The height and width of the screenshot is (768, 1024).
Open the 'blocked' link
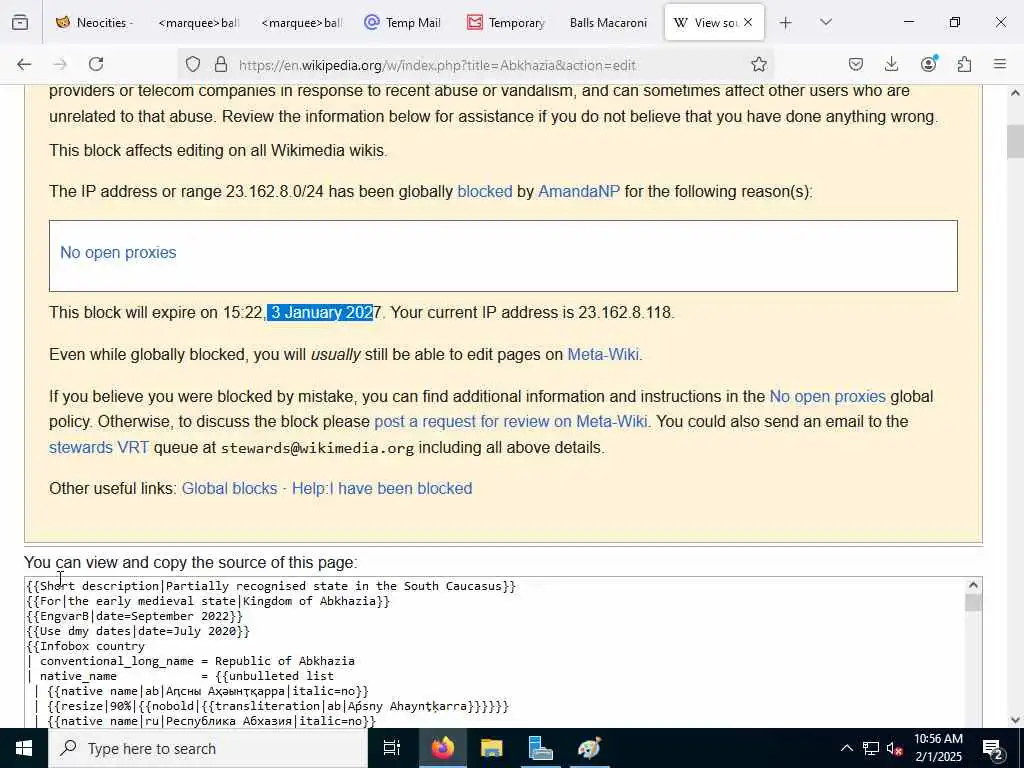pos(485,191)
